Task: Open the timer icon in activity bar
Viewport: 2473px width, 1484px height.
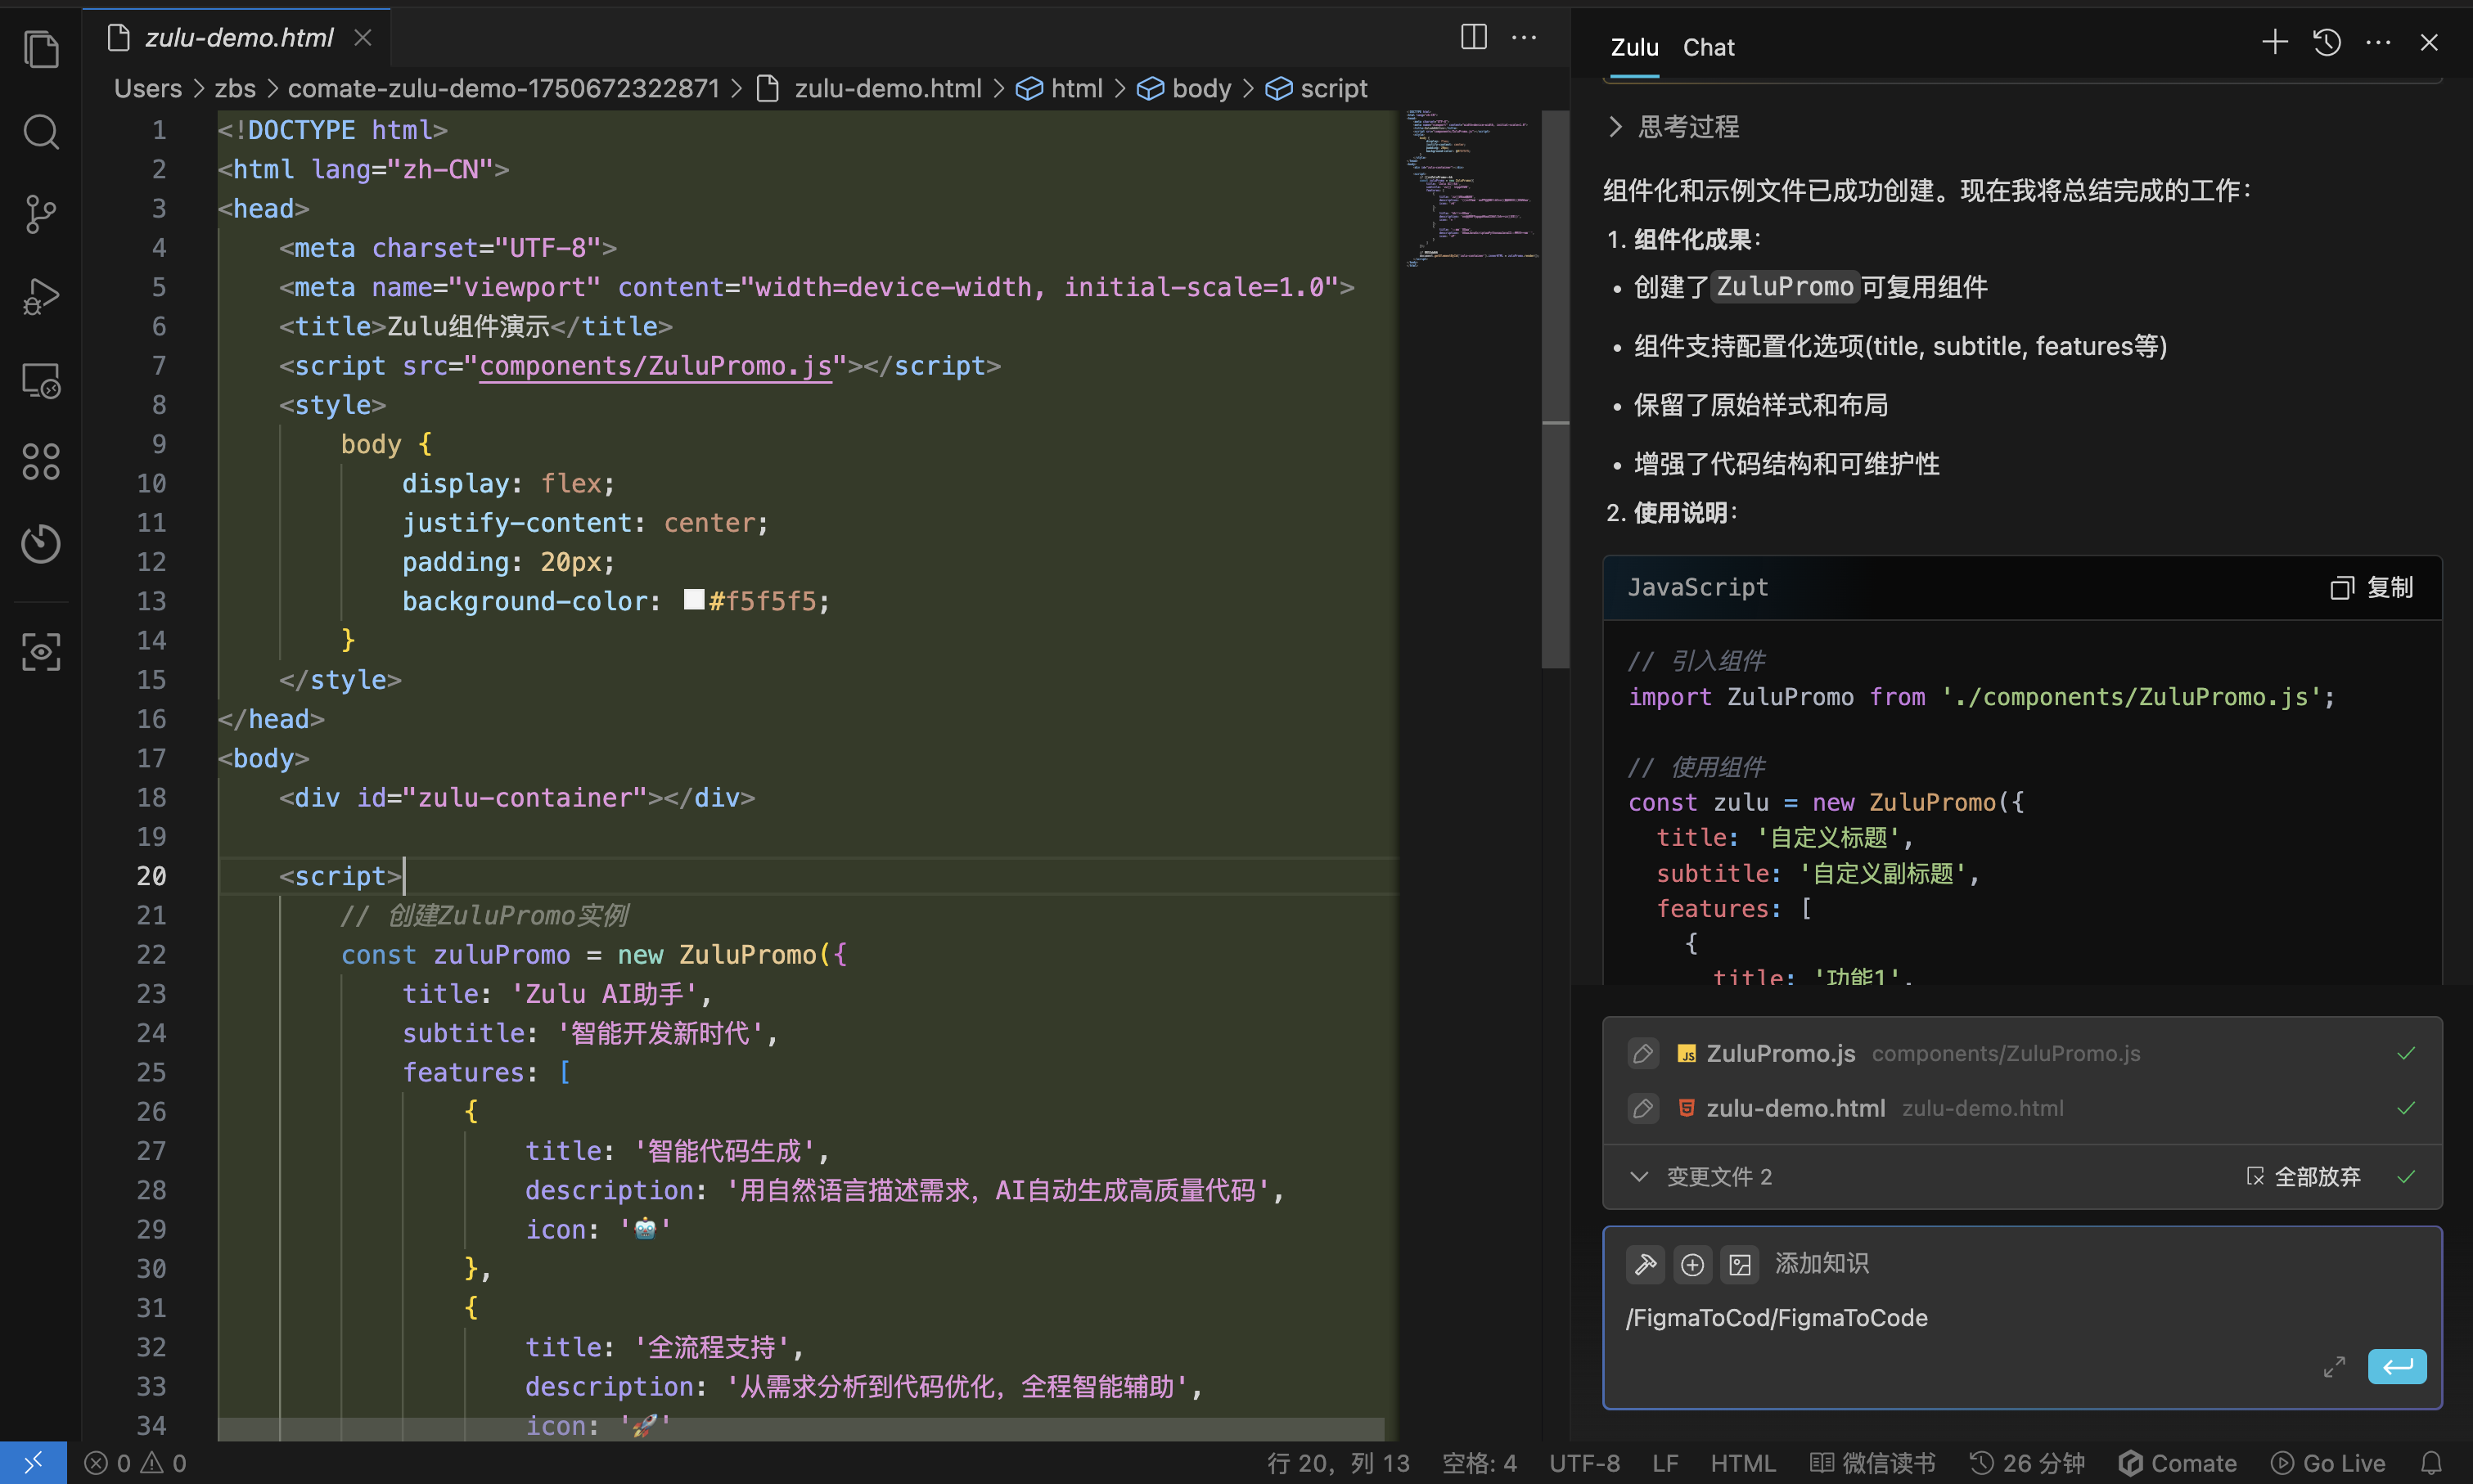Action: click(x=40, y=543)
